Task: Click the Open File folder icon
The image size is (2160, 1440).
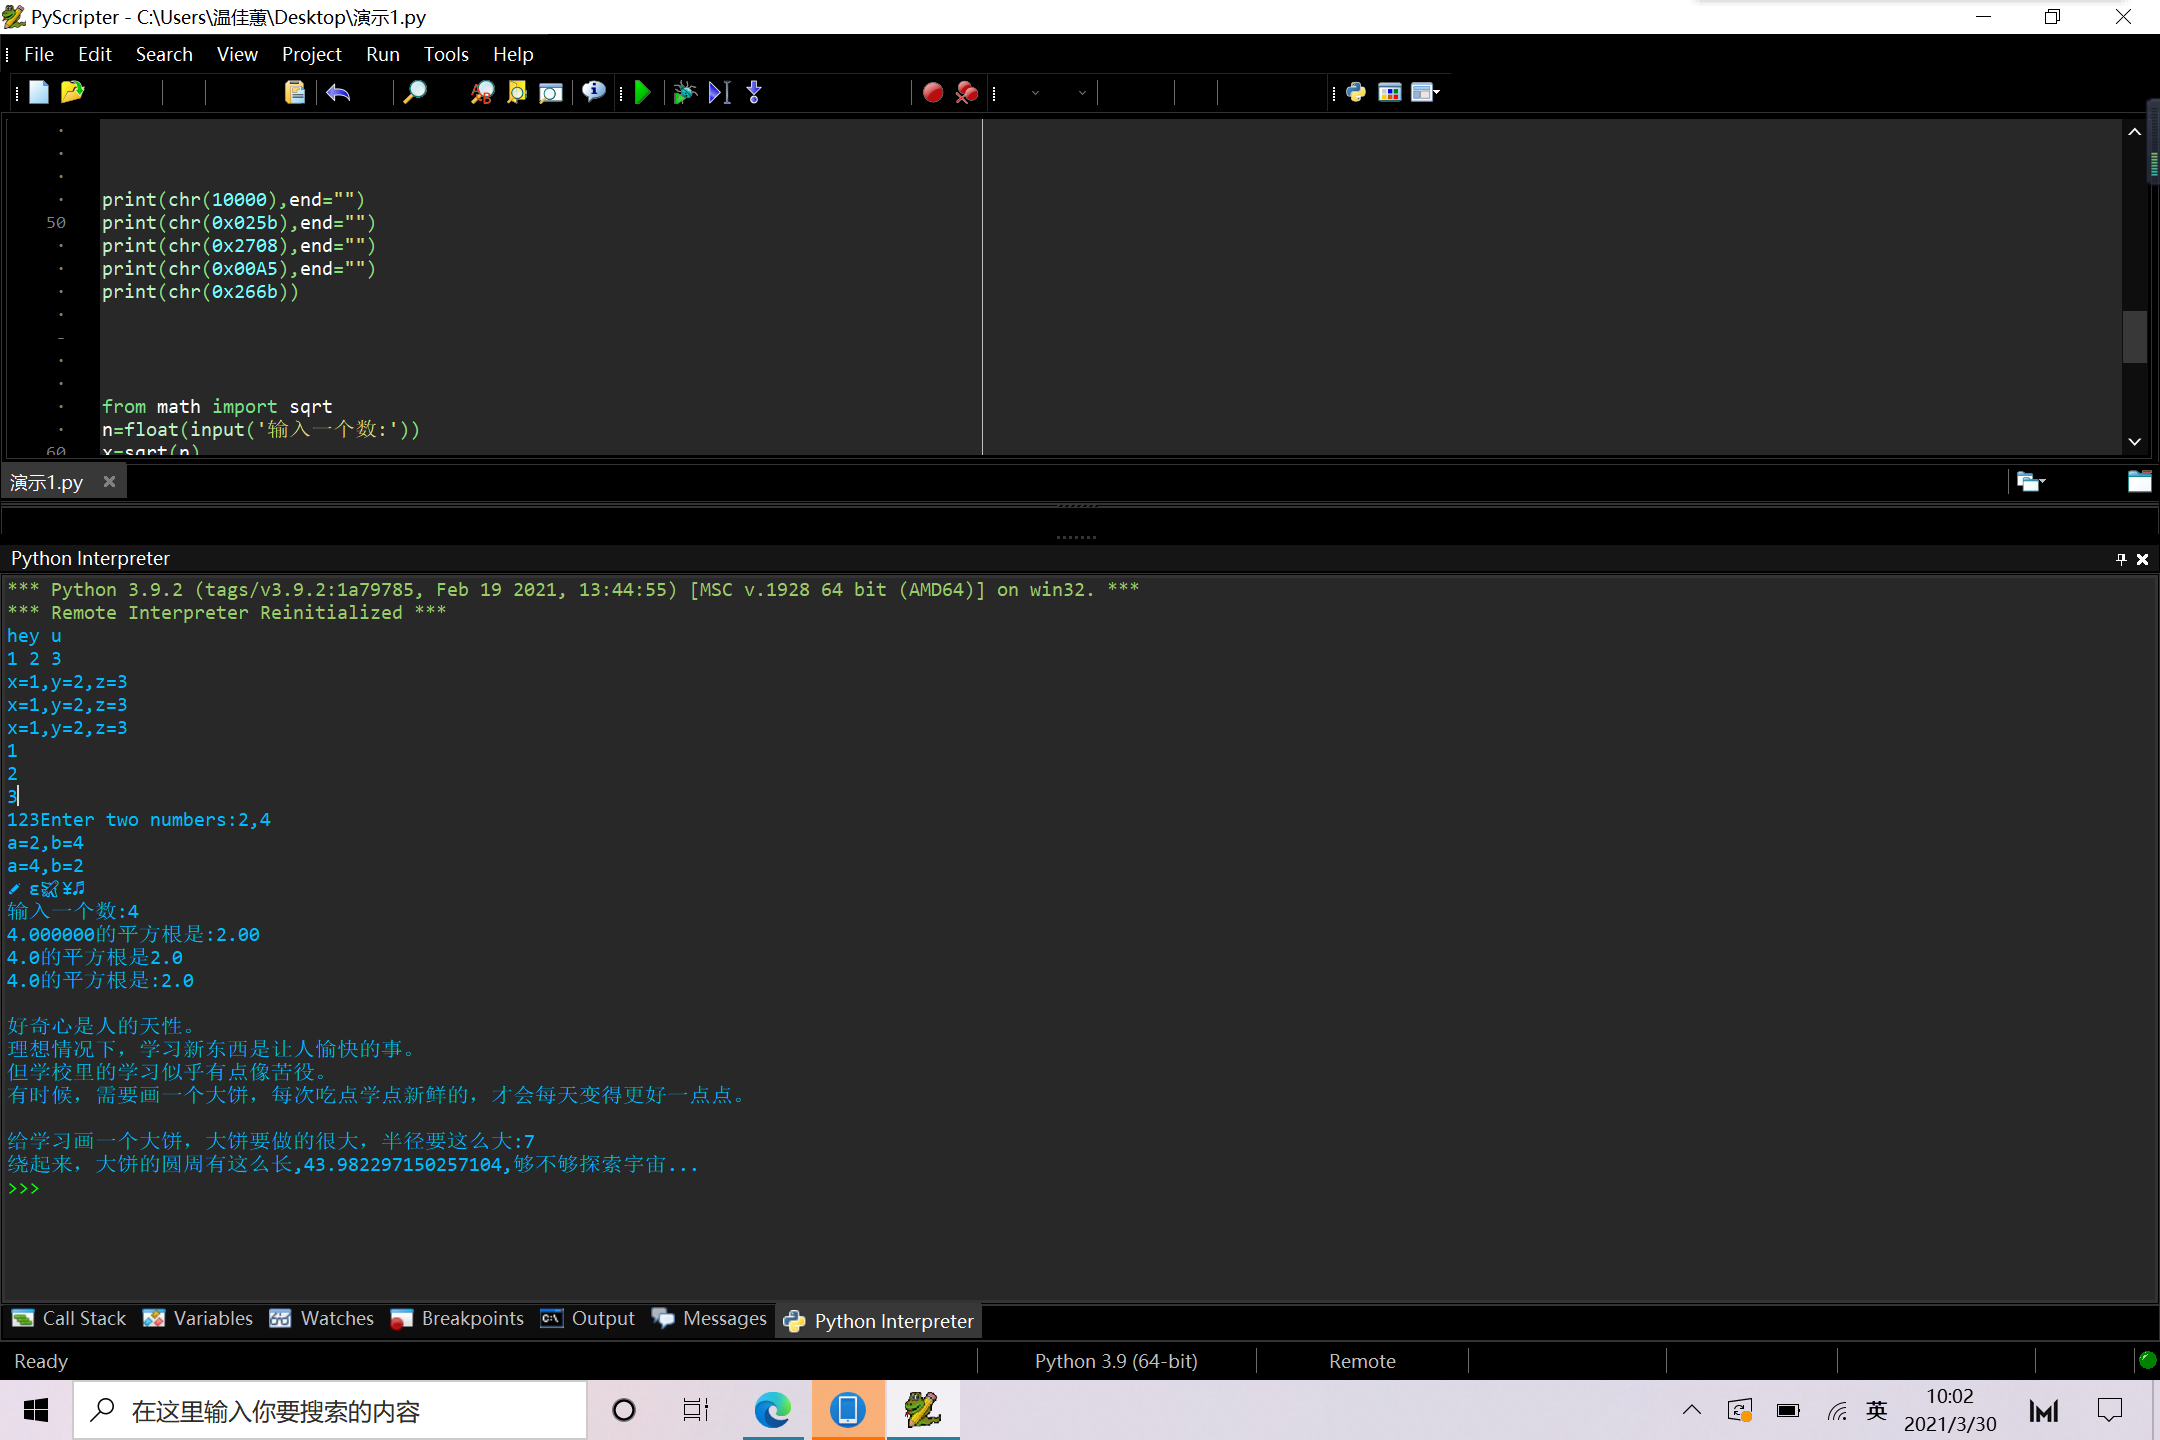Action: coord(72,93)
